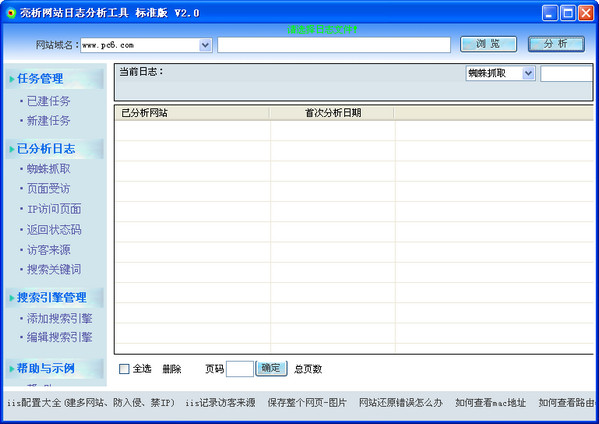
Task: Open the iis配置大全 footer link
Action: [91, 403]
